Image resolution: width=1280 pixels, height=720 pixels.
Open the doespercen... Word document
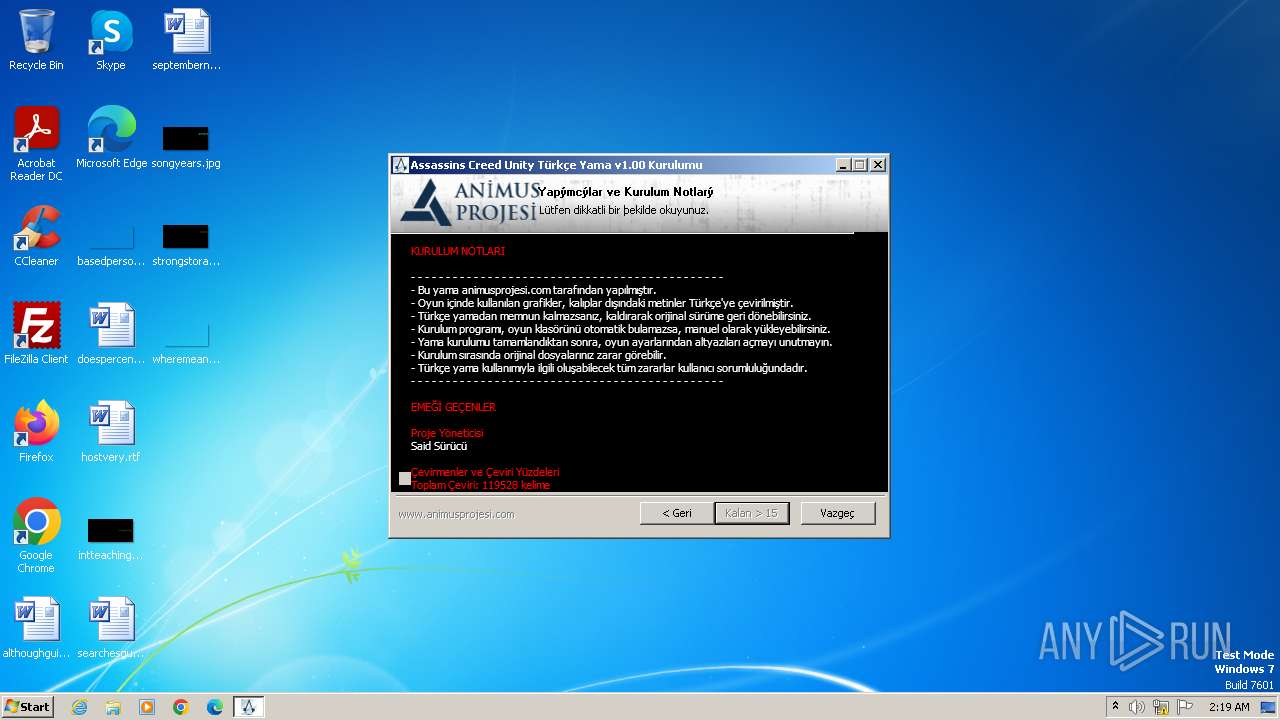[x=110, y=334]
